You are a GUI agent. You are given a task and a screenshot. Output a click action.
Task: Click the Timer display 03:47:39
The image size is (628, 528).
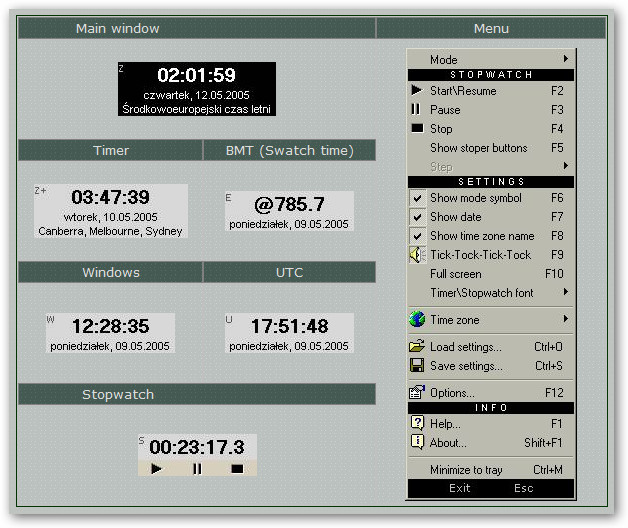coord(110,197)
